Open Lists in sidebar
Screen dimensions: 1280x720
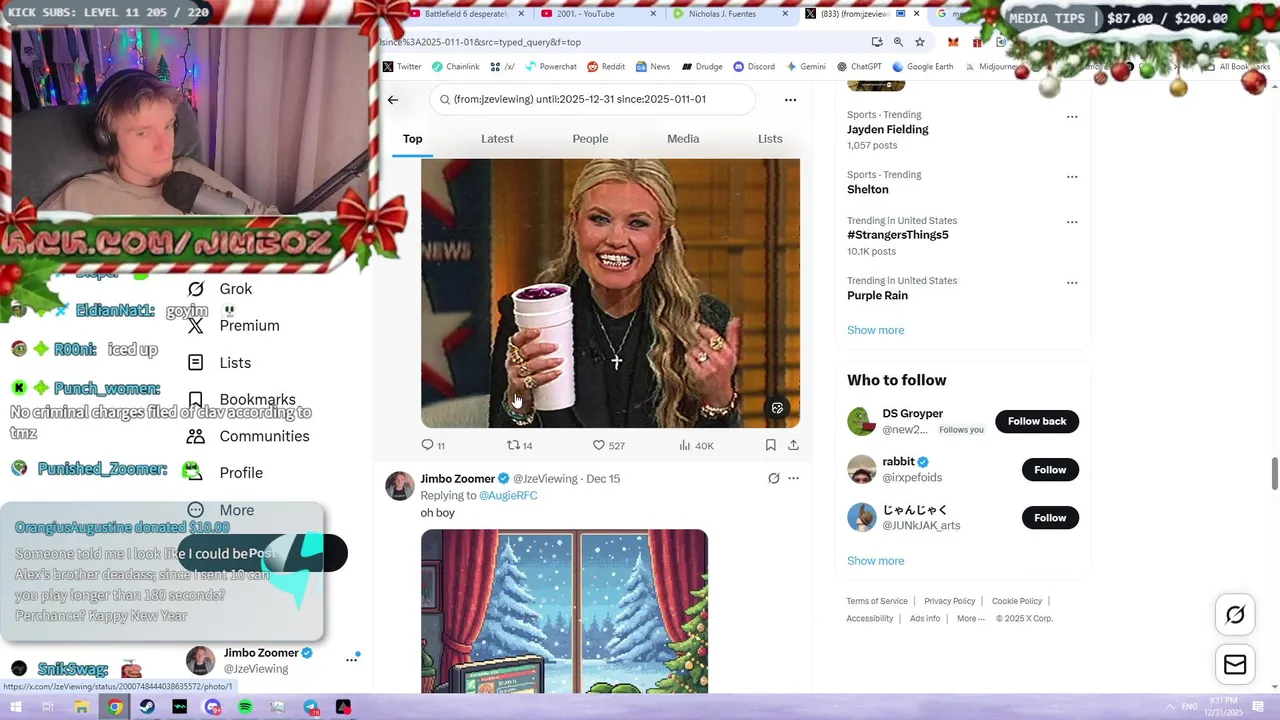coord(220,362)
